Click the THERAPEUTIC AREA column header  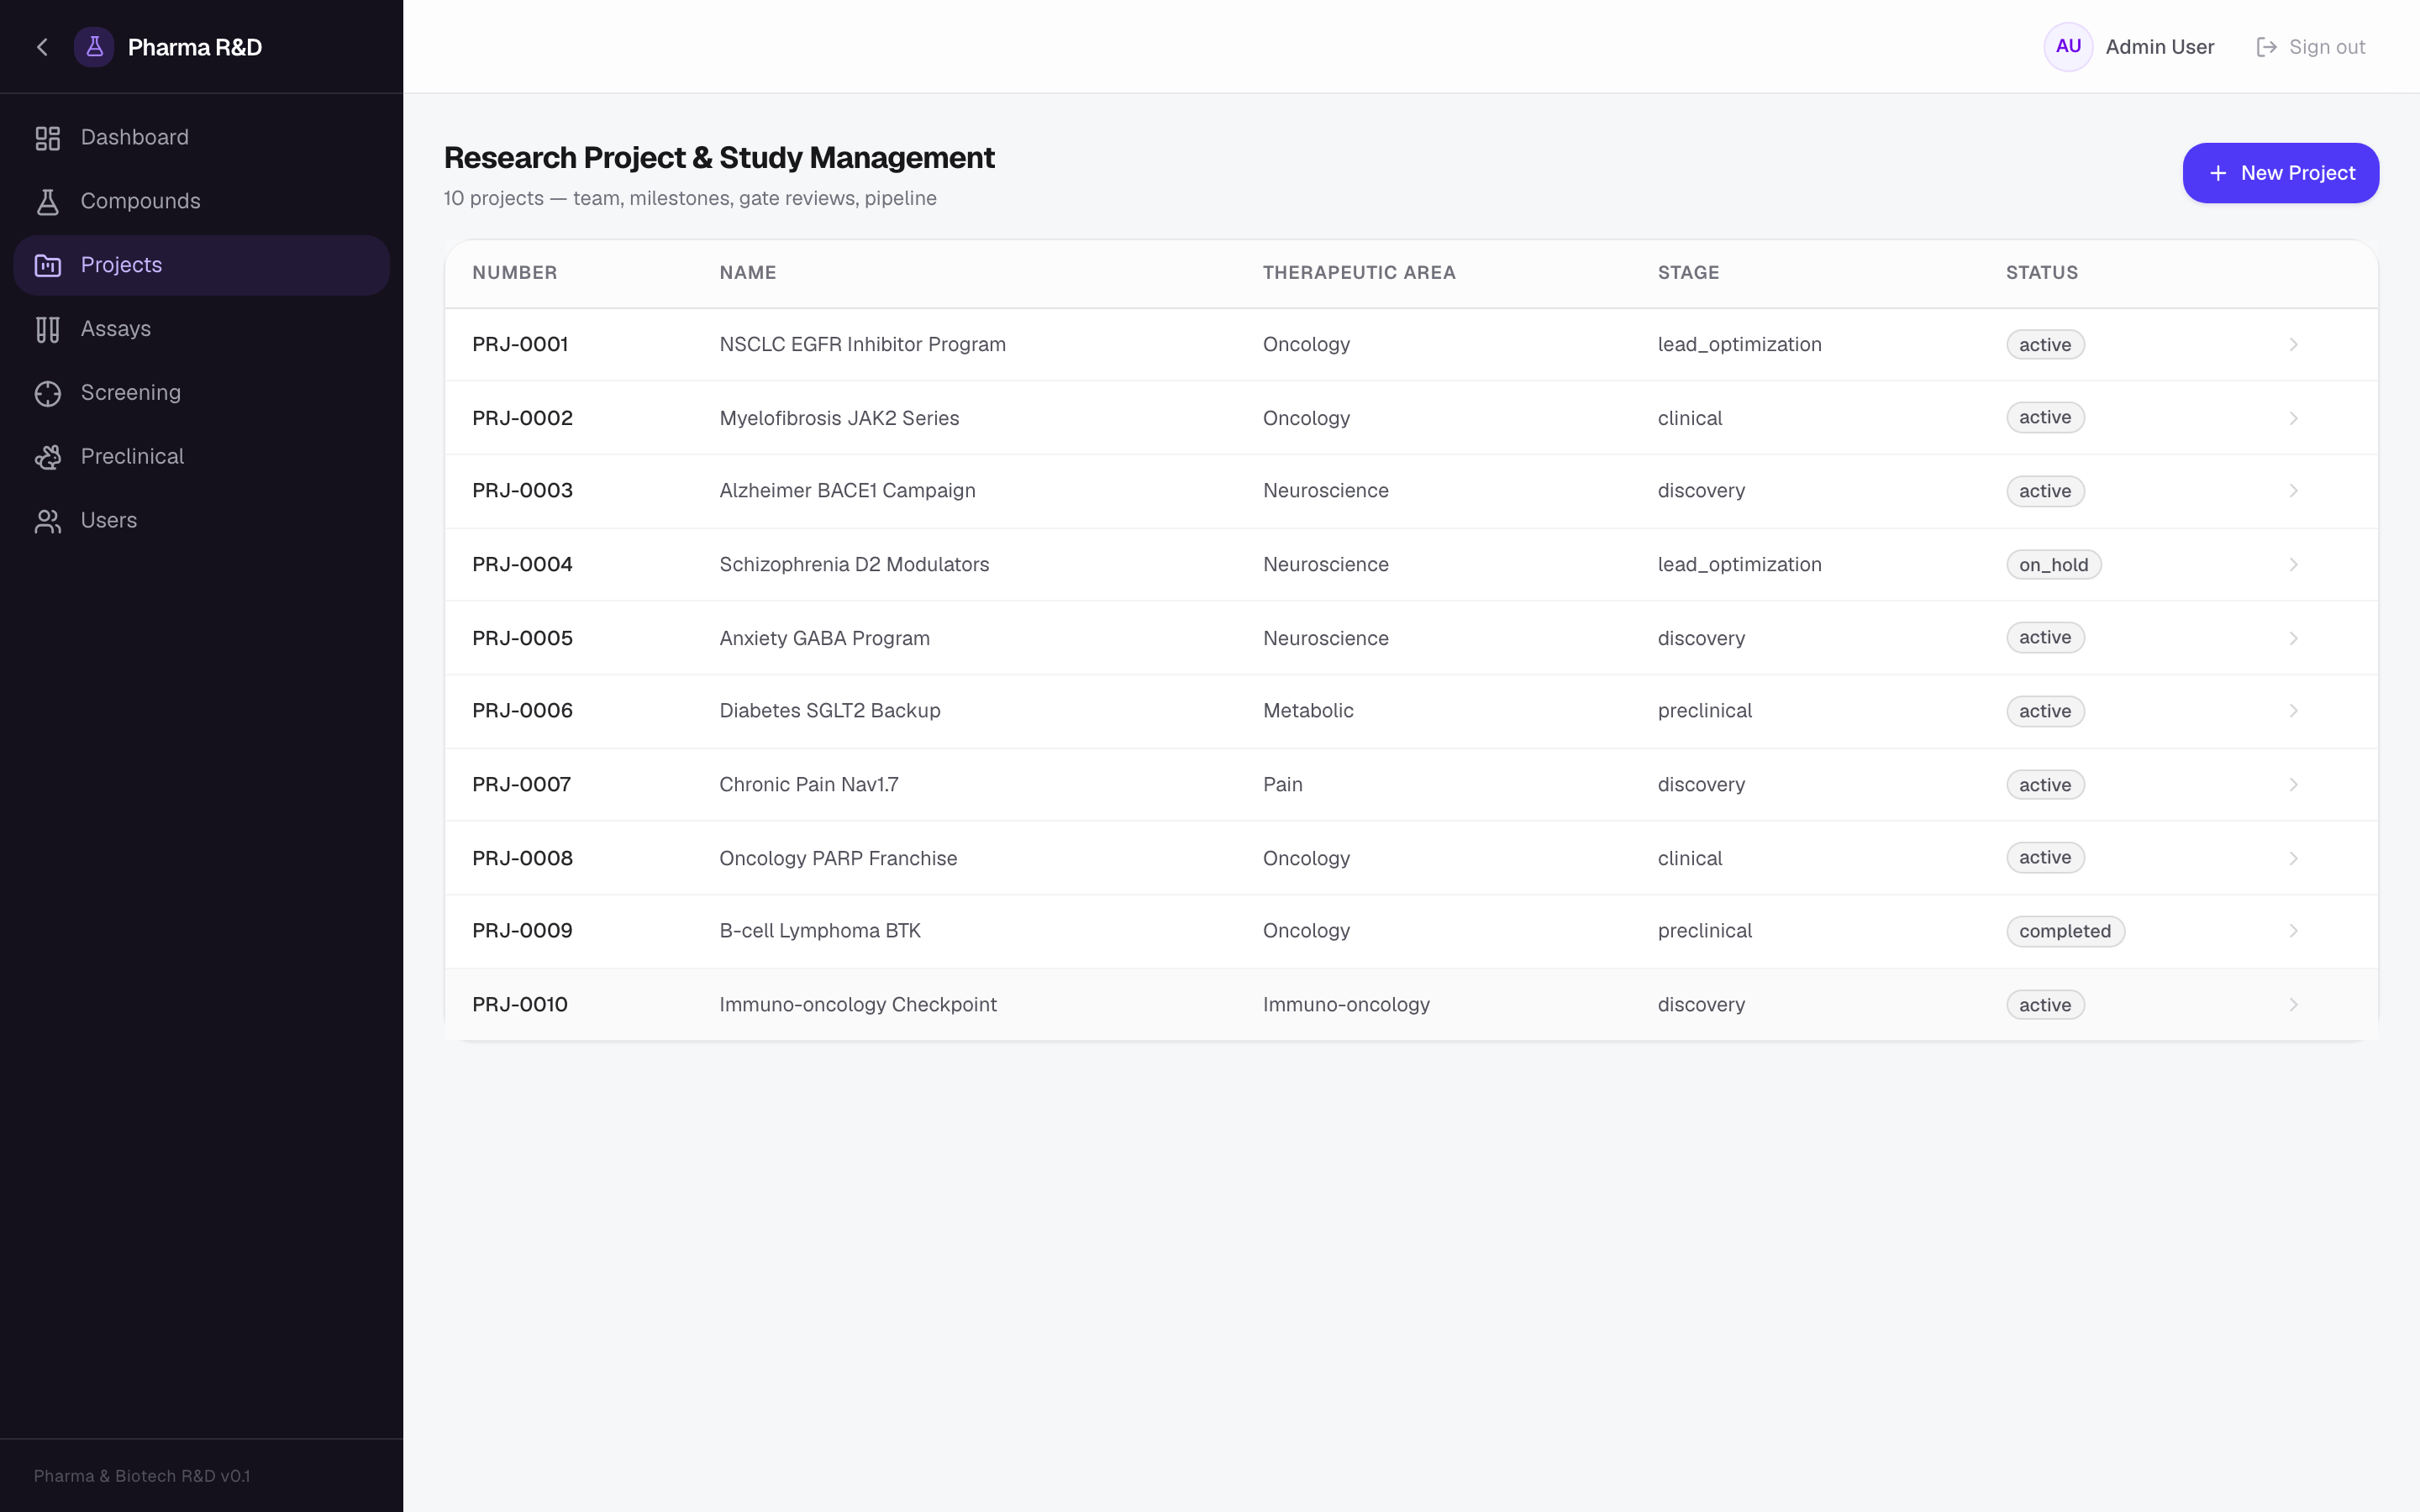(1359, 273)
